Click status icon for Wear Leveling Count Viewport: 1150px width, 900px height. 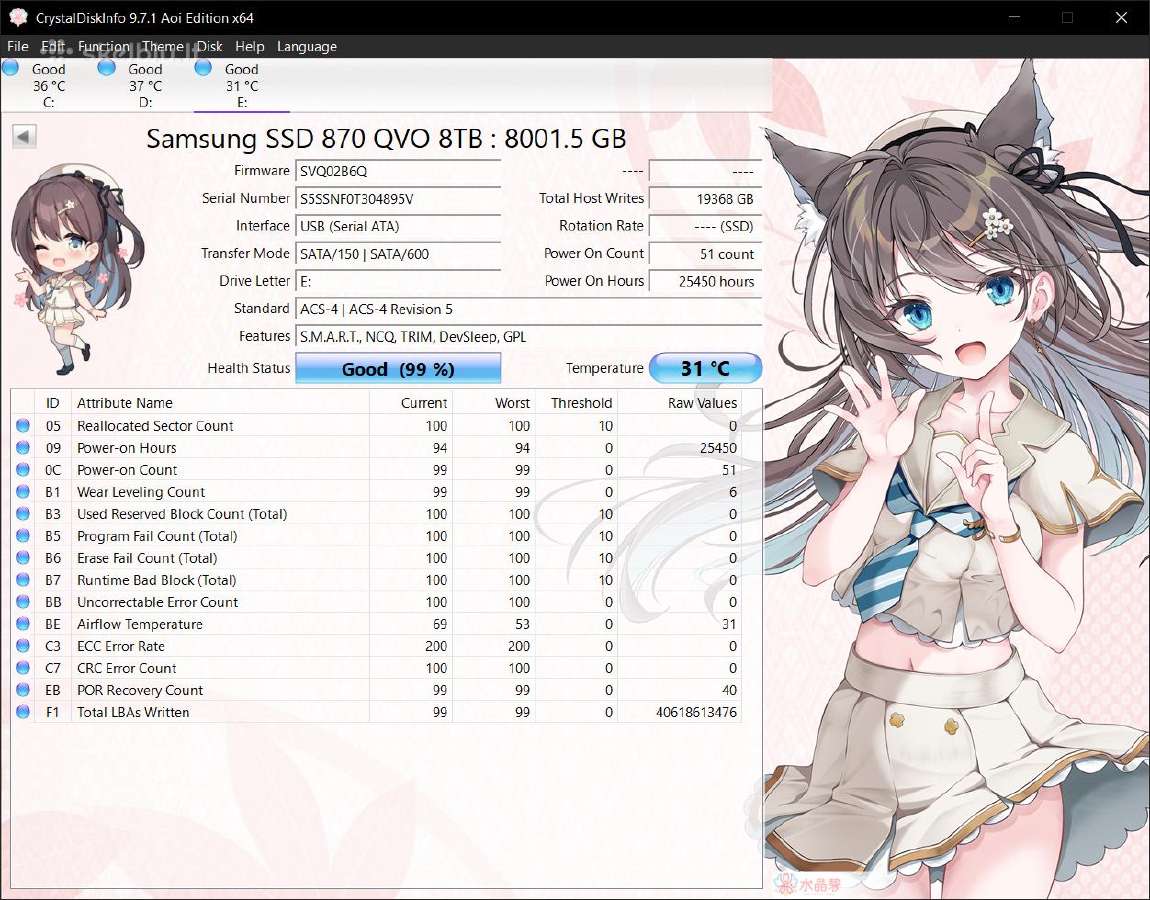[23, 491]
